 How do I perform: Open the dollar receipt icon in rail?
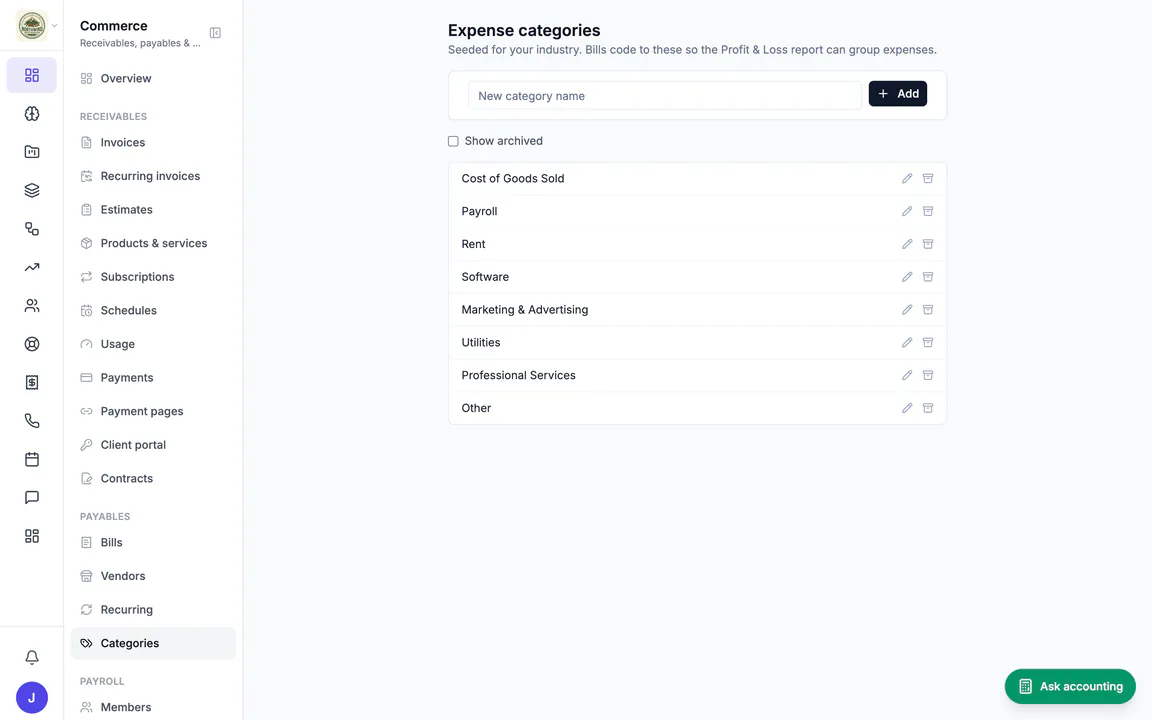click(32, 382)
